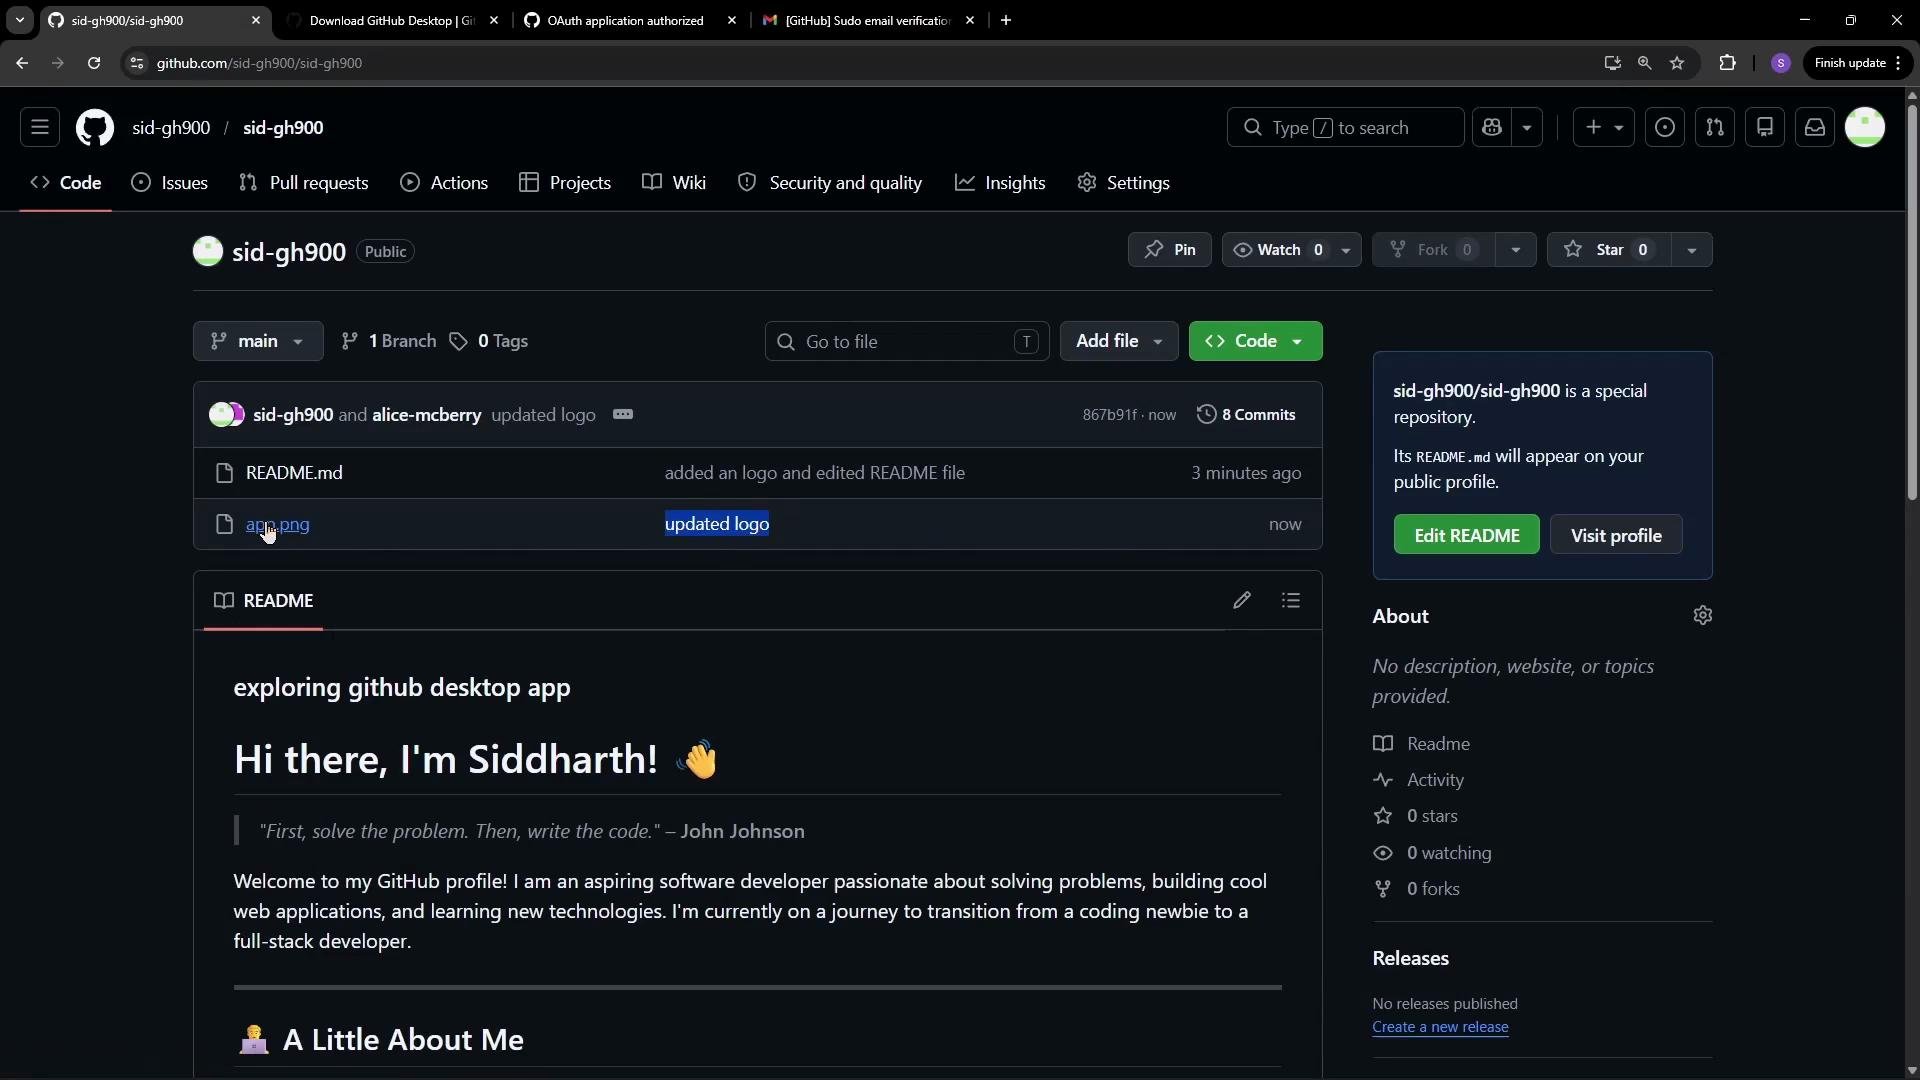The image size is (1920, 1080).
Task: Click the Visit profile button
Action: click(x=1616, y=535)
